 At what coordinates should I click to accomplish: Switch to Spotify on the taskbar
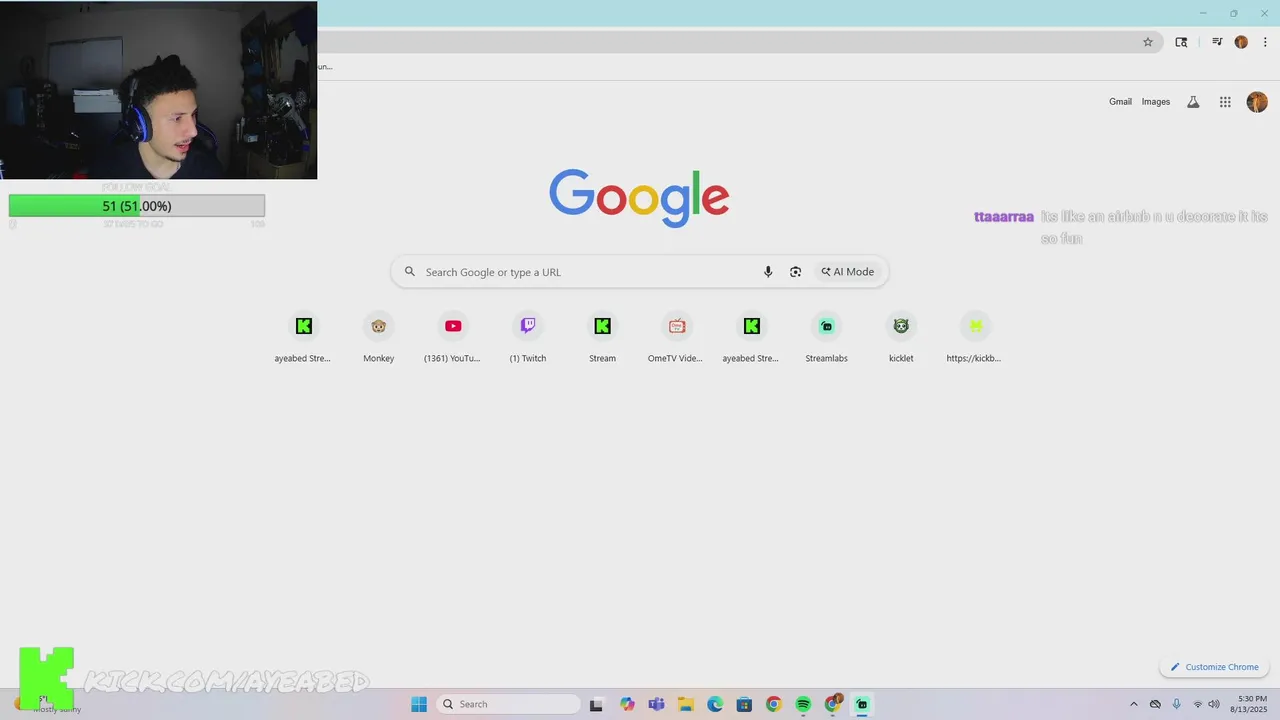coord(803,704)
